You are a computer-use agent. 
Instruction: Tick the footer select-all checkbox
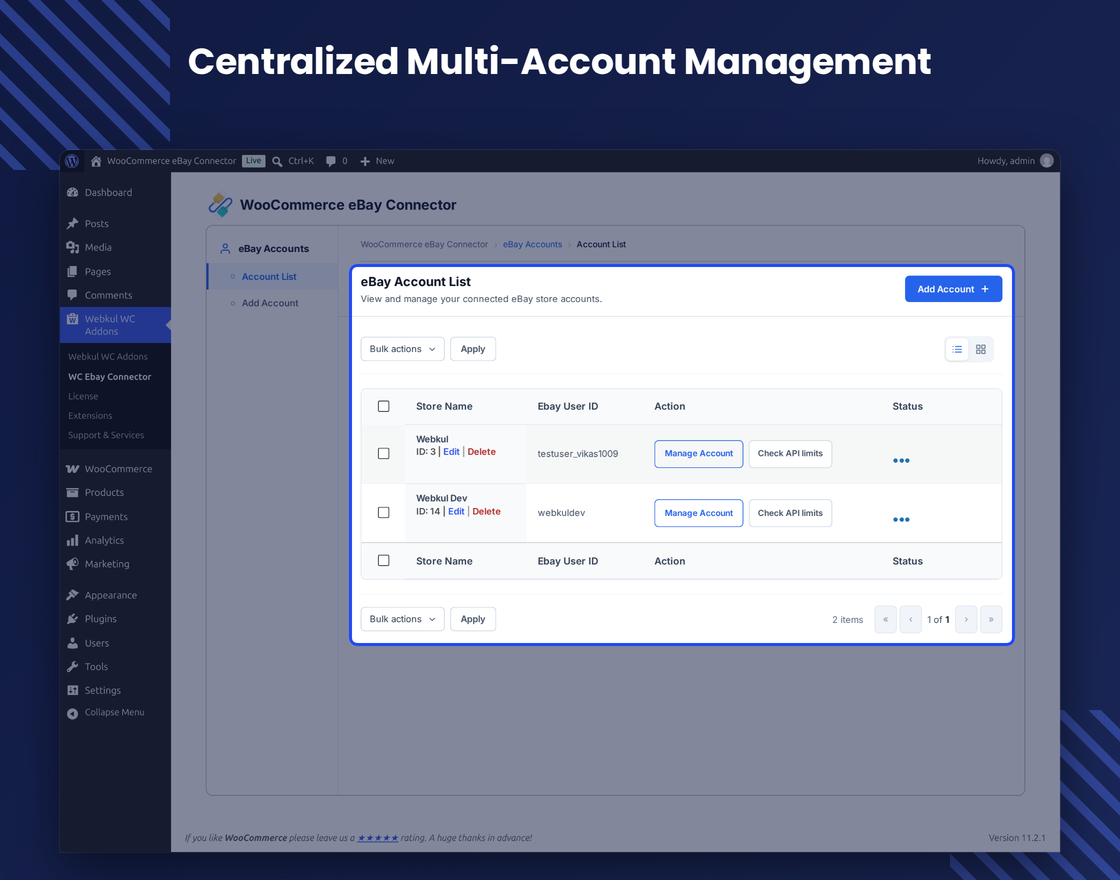coord(384,561)
